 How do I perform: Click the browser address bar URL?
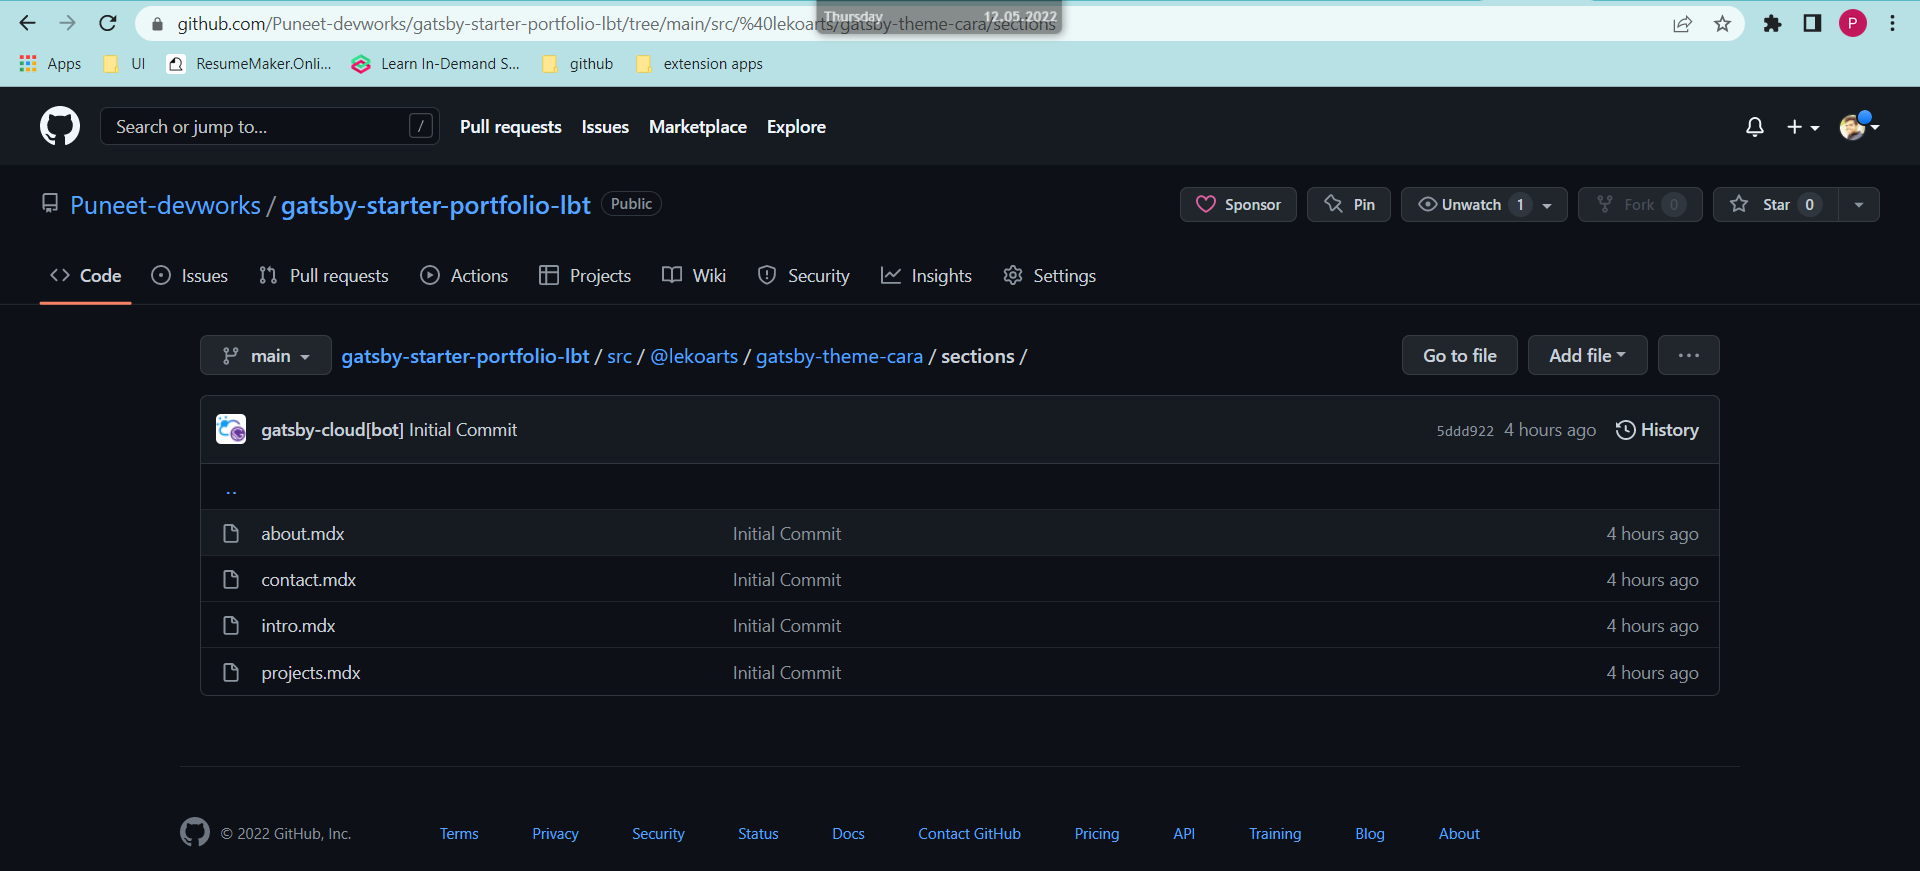(616, 24)
